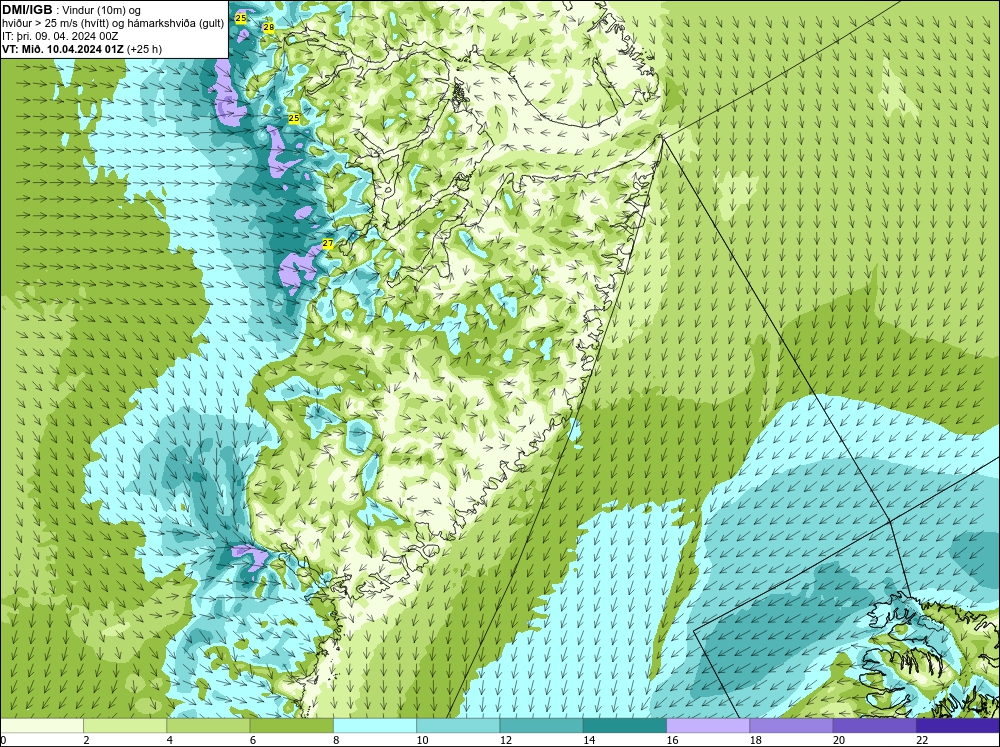This screenshot has height=747, width=1000.
Task: Click scale number 22 under the color bar
Action: (x=922, y=740)
